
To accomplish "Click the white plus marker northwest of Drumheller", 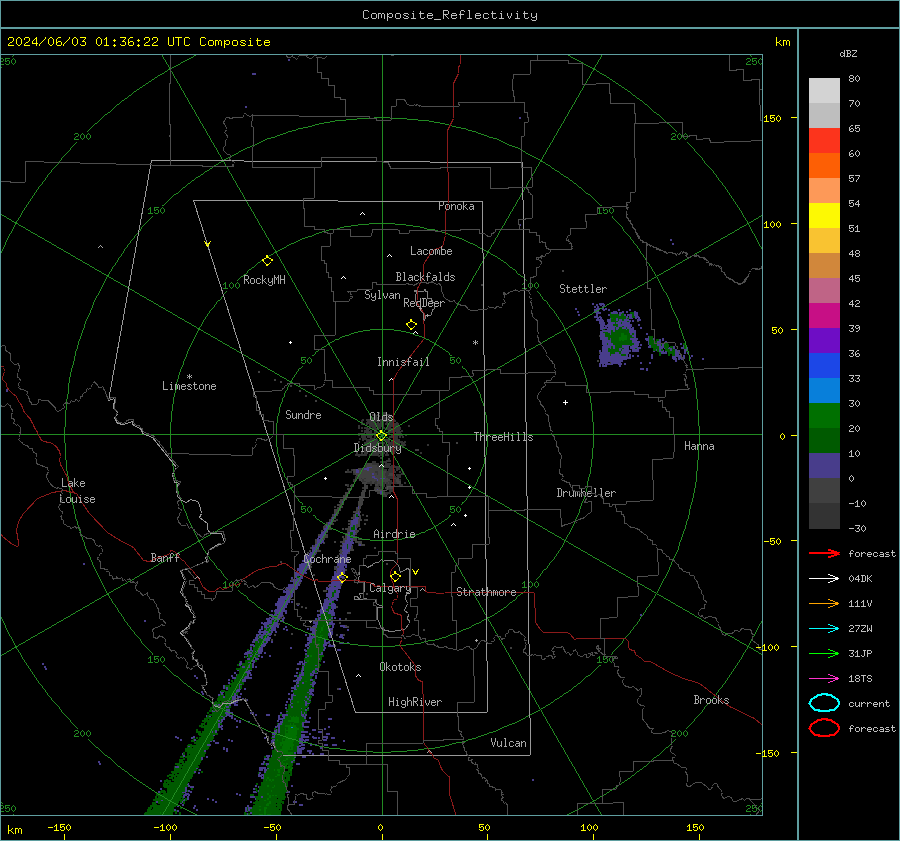I will [x=565, y=402].
